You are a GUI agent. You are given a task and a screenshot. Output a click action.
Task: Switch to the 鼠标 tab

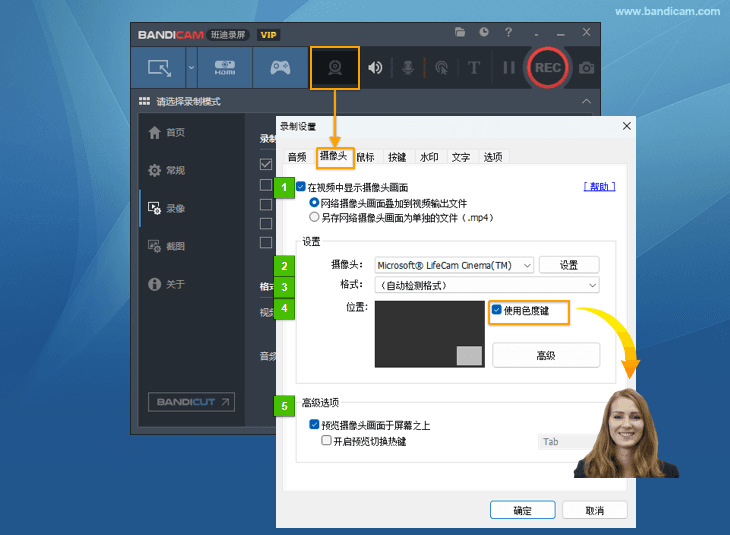tap(365, 157)
